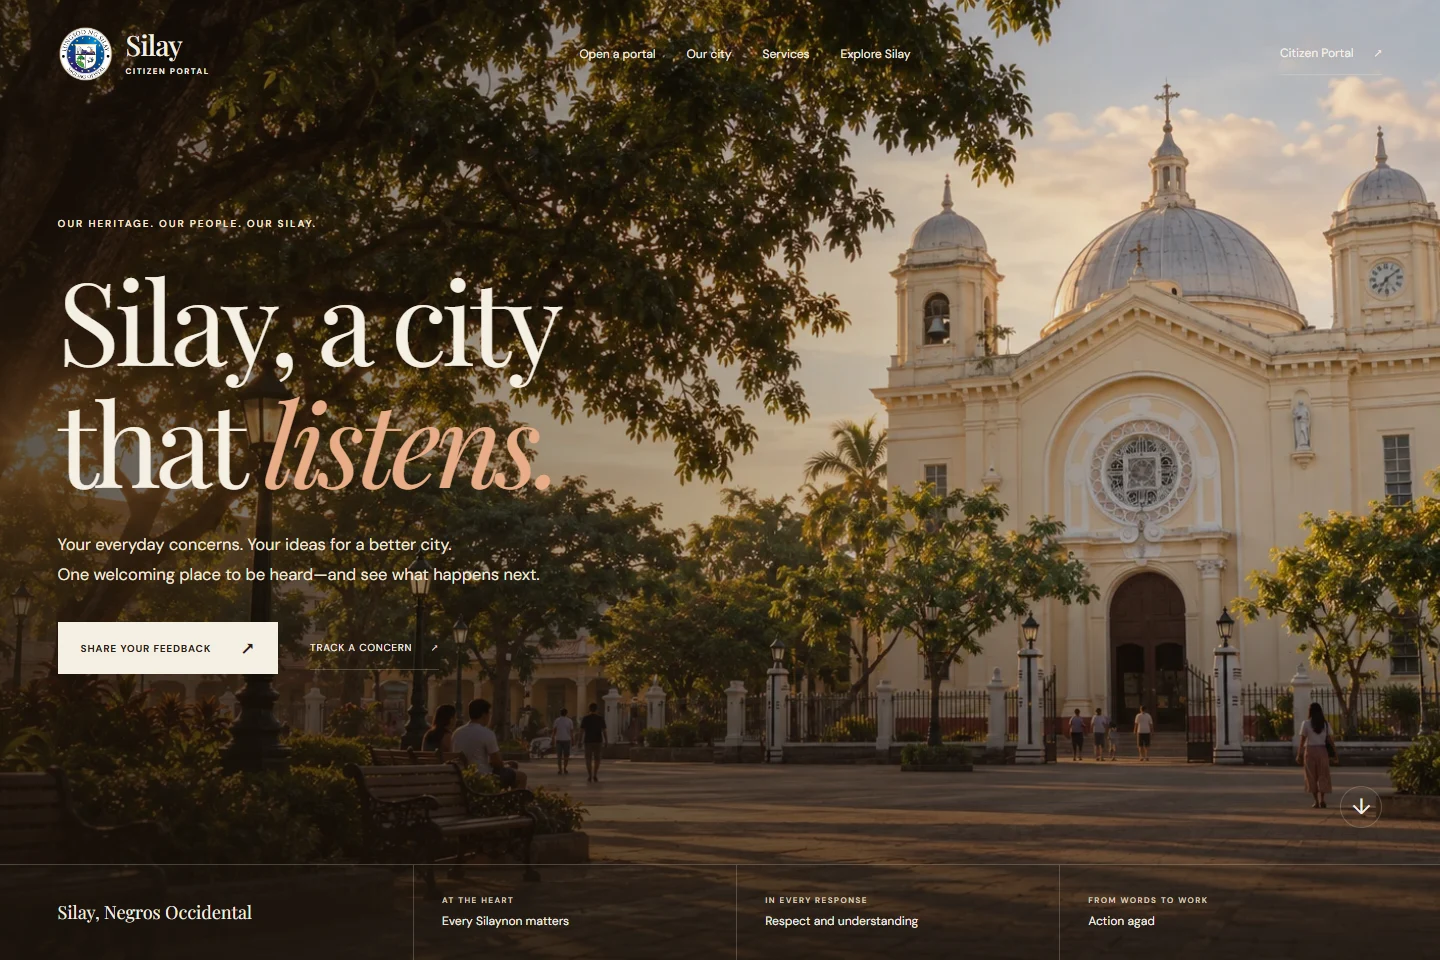Select 'Explore Silay' in the nav bar
Viewport: 1440px width, 960px height.
pyautogui.click(x=875, y=54)
